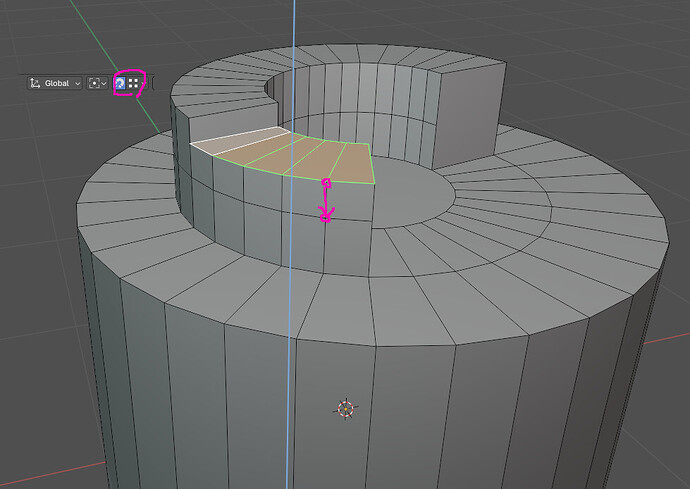690x489 pixels.
Task: Select the large flat end face of raised block
Action: (467, 116)
